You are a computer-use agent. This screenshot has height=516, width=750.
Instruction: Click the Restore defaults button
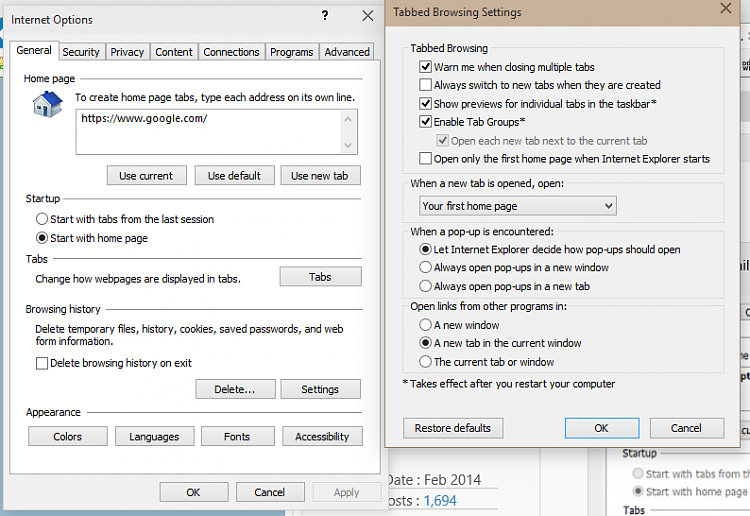coord(453,428)
